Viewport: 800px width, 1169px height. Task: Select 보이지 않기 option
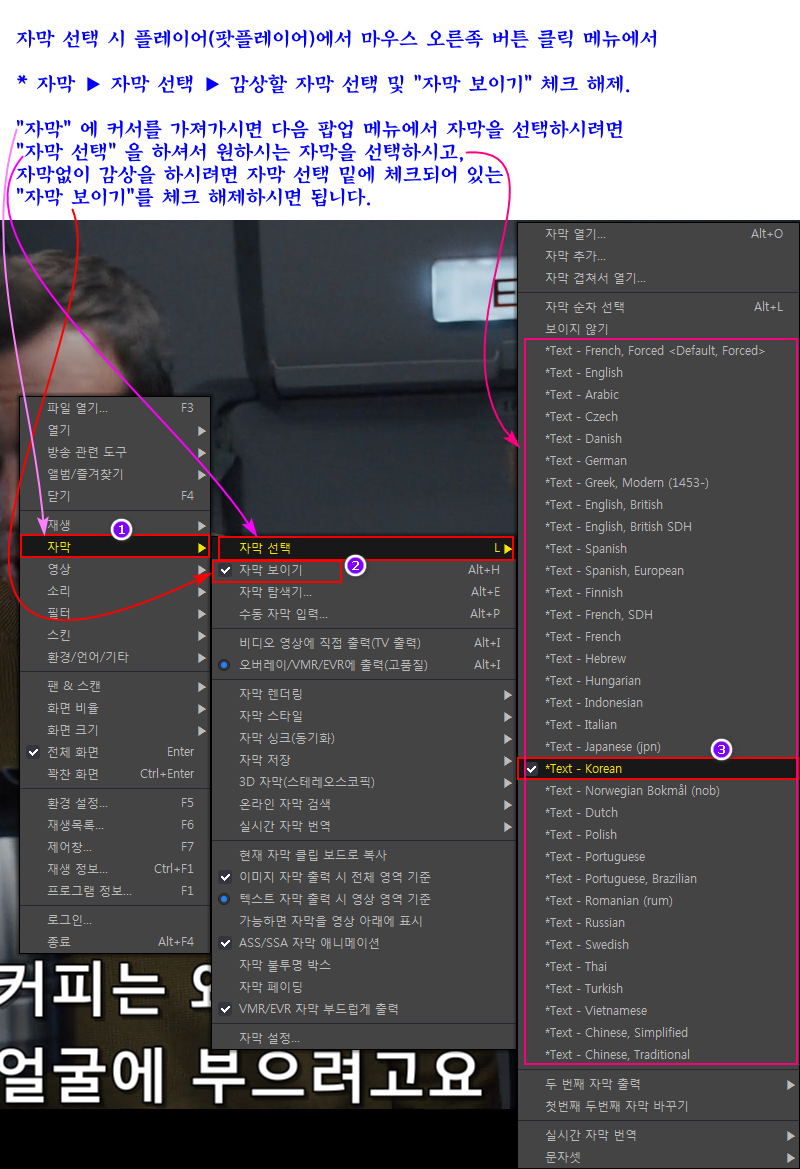coord(658,329)
